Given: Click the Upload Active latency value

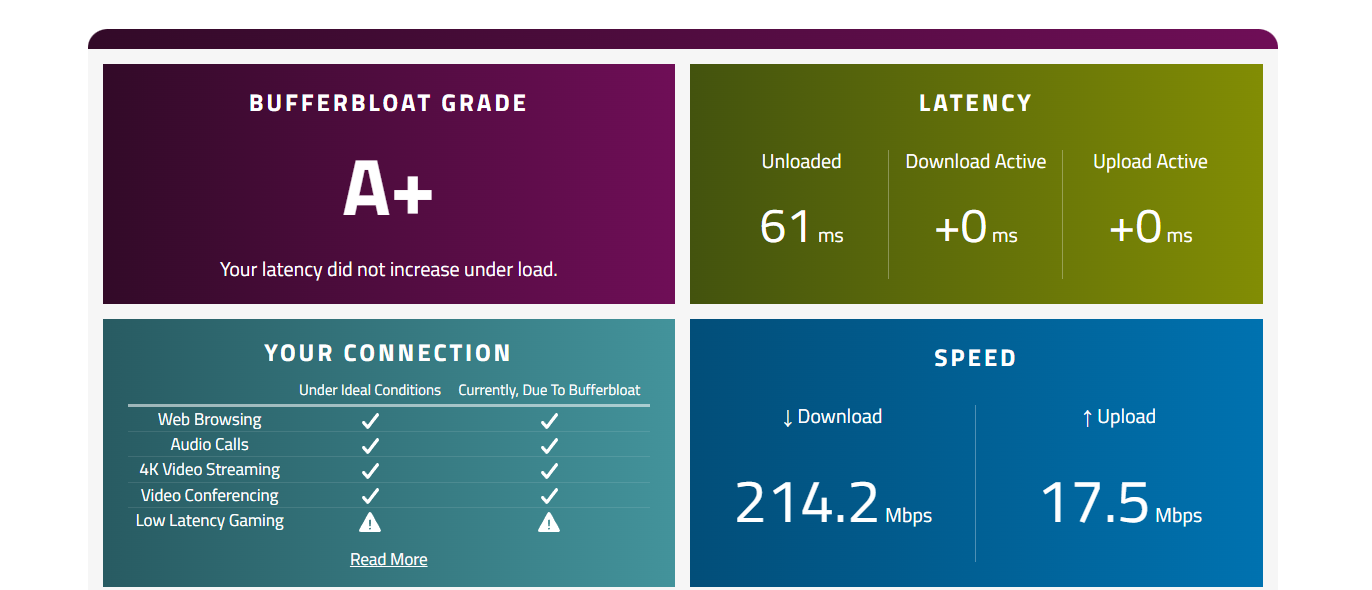Looking at the screenshot, I should 1150,227.
